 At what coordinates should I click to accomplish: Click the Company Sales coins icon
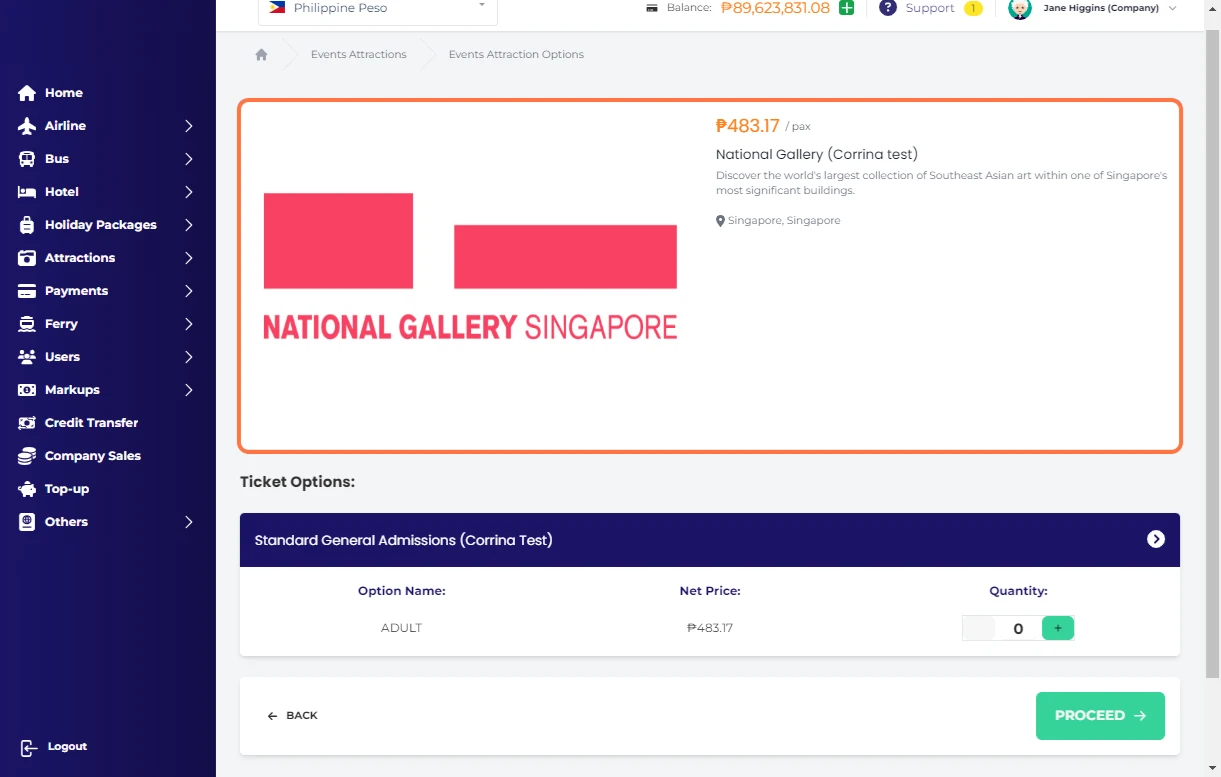click(x=27, y=456)
